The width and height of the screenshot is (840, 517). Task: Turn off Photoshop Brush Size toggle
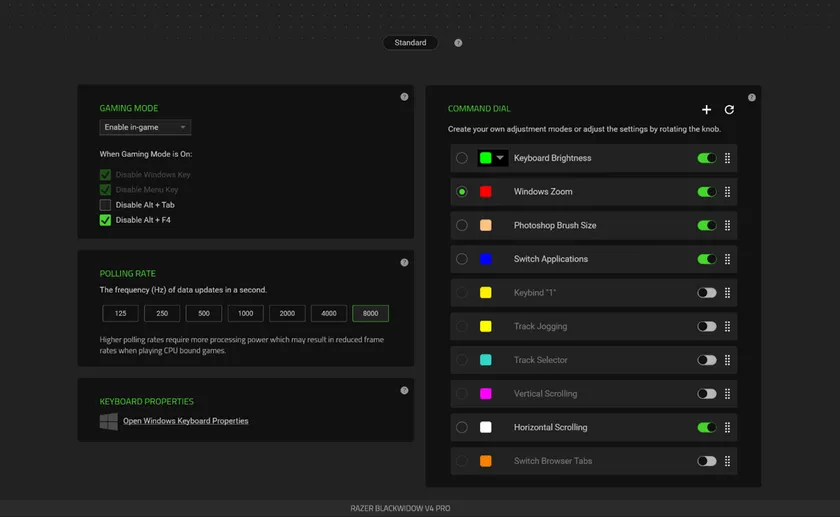[707, 225]
